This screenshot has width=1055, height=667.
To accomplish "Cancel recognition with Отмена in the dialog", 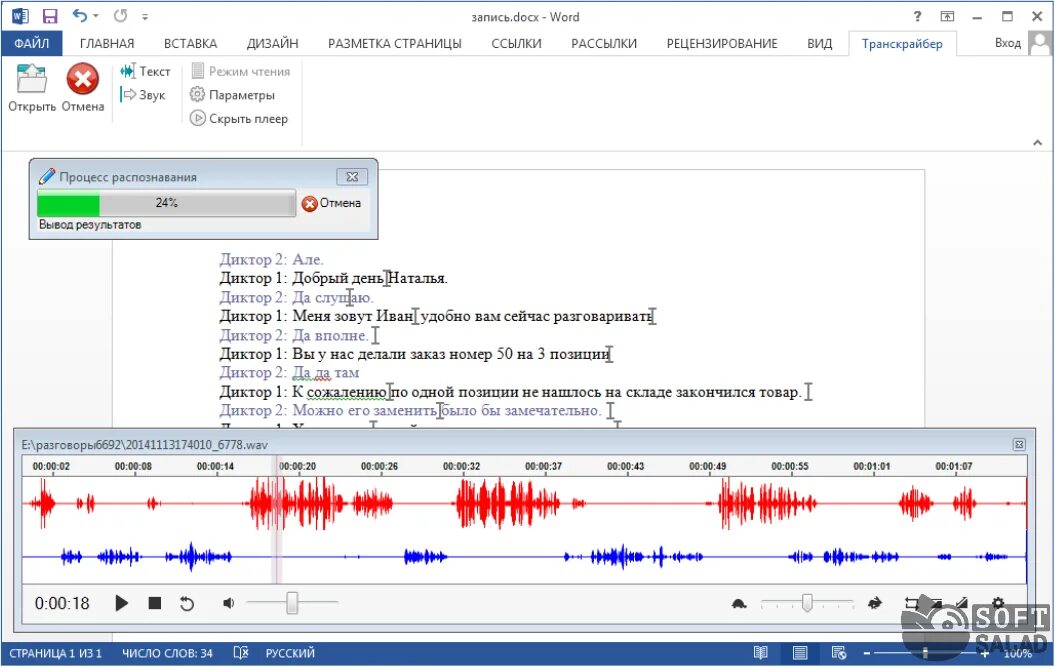I will [331, 203].
